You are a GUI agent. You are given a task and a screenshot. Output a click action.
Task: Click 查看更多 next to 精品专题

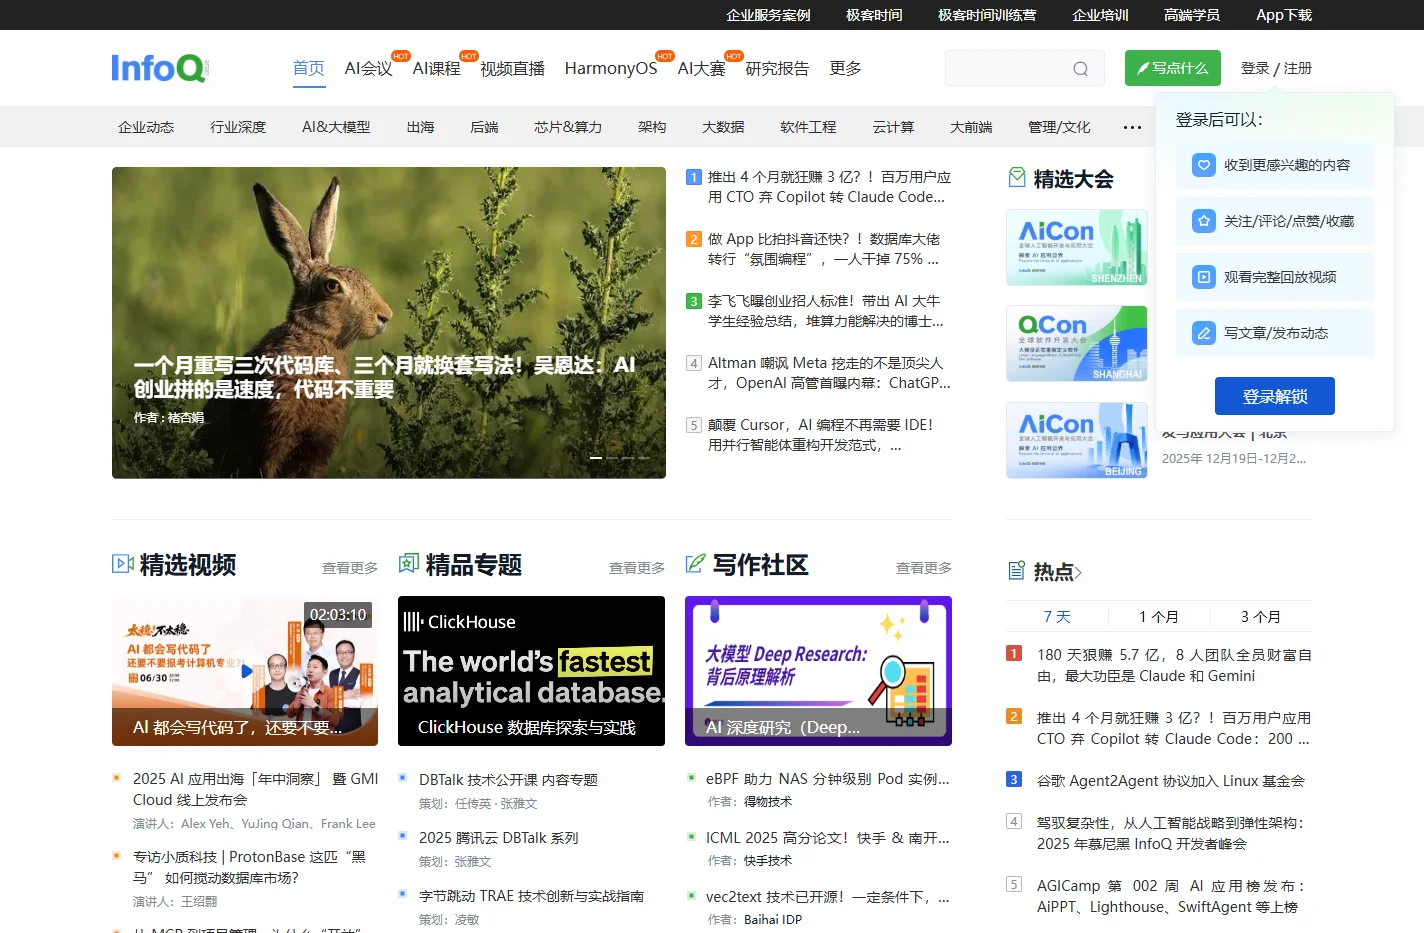click(637, 568)
